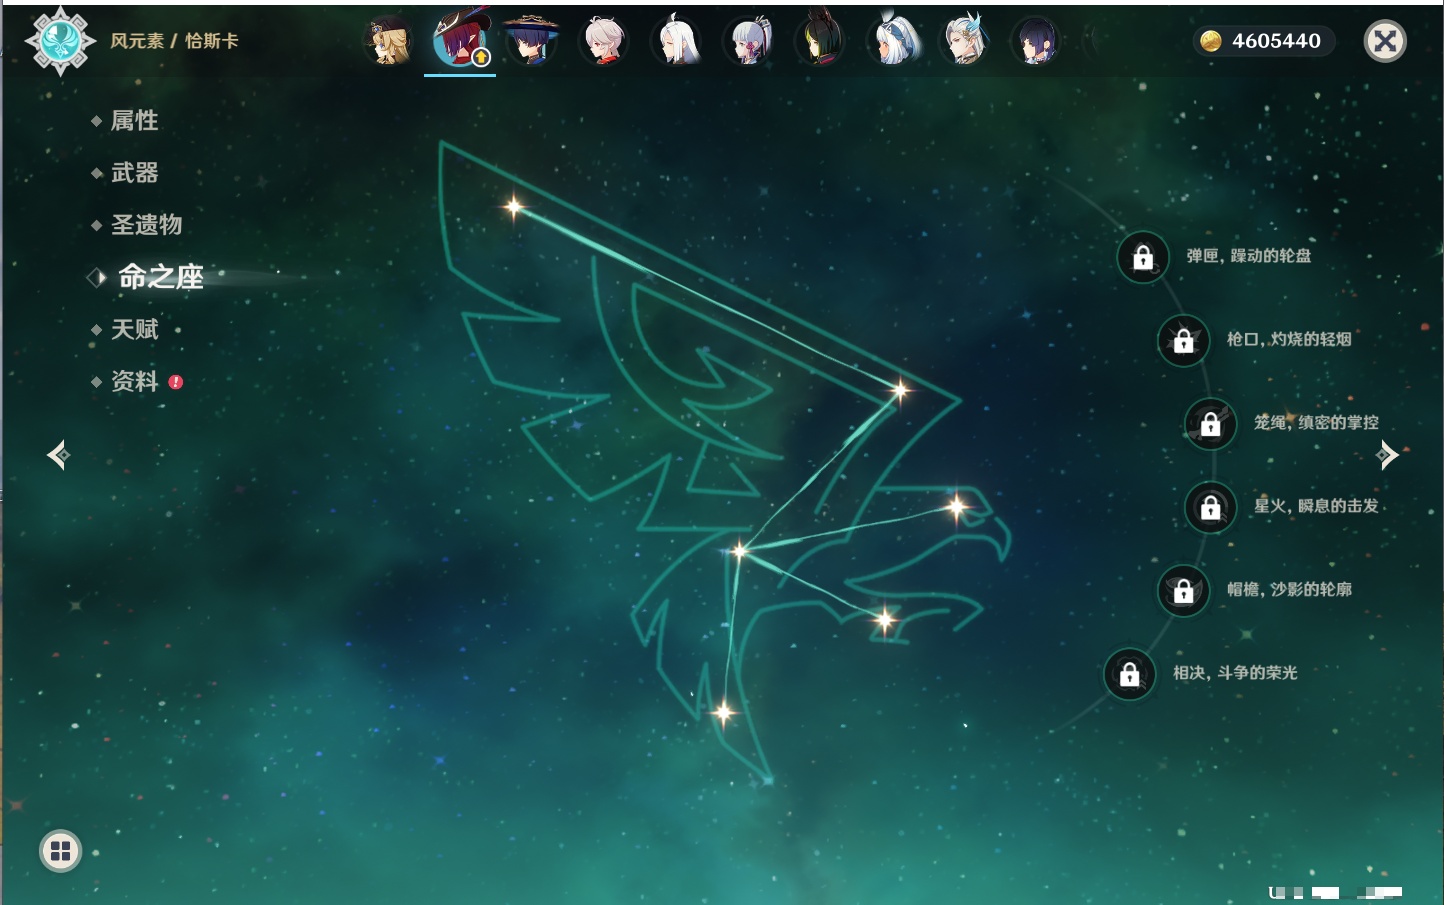
Task: Open 资料 profile tab with red alert
Action: [x=134, y=381]
